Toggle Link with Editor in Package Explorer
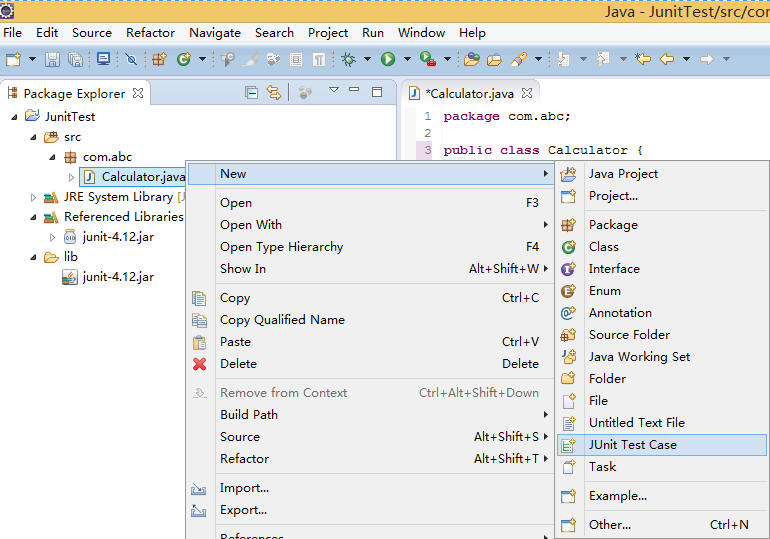This screenshot has height=539, width=770. coord(274,92)
